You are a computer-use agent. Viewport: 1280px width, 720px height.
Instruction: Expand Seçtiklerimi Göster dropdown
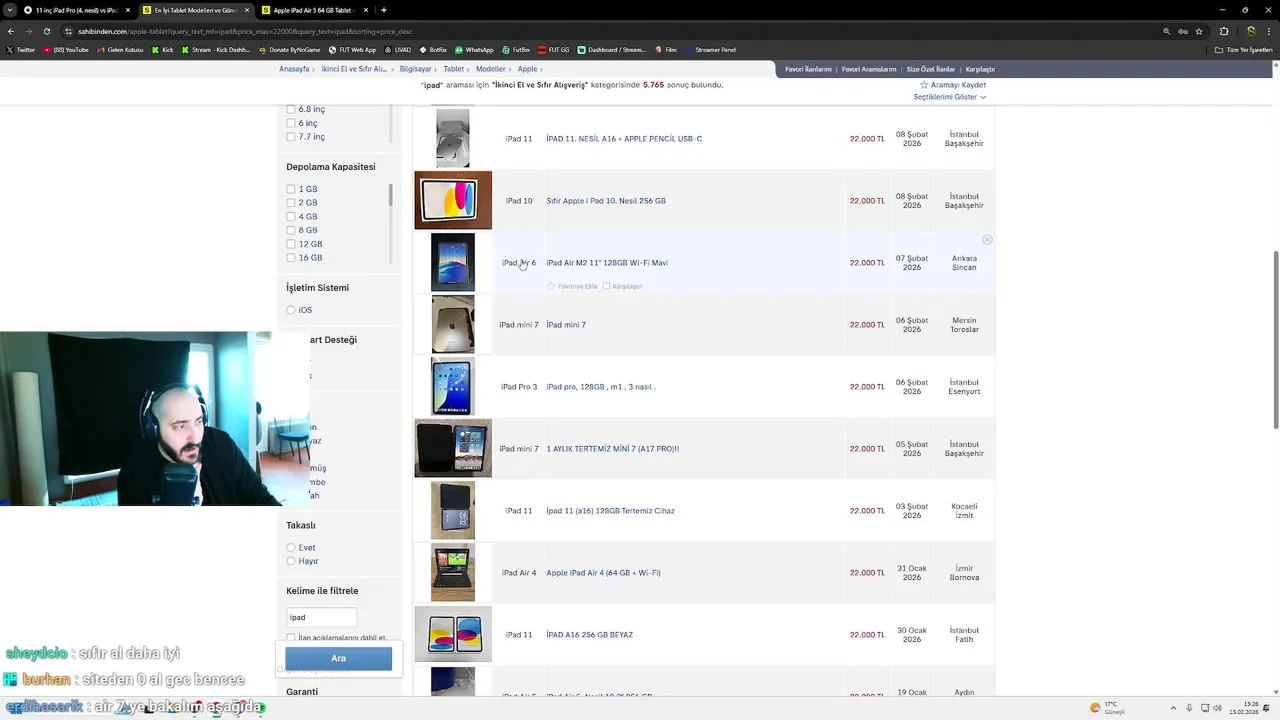(x=949, y=97)
